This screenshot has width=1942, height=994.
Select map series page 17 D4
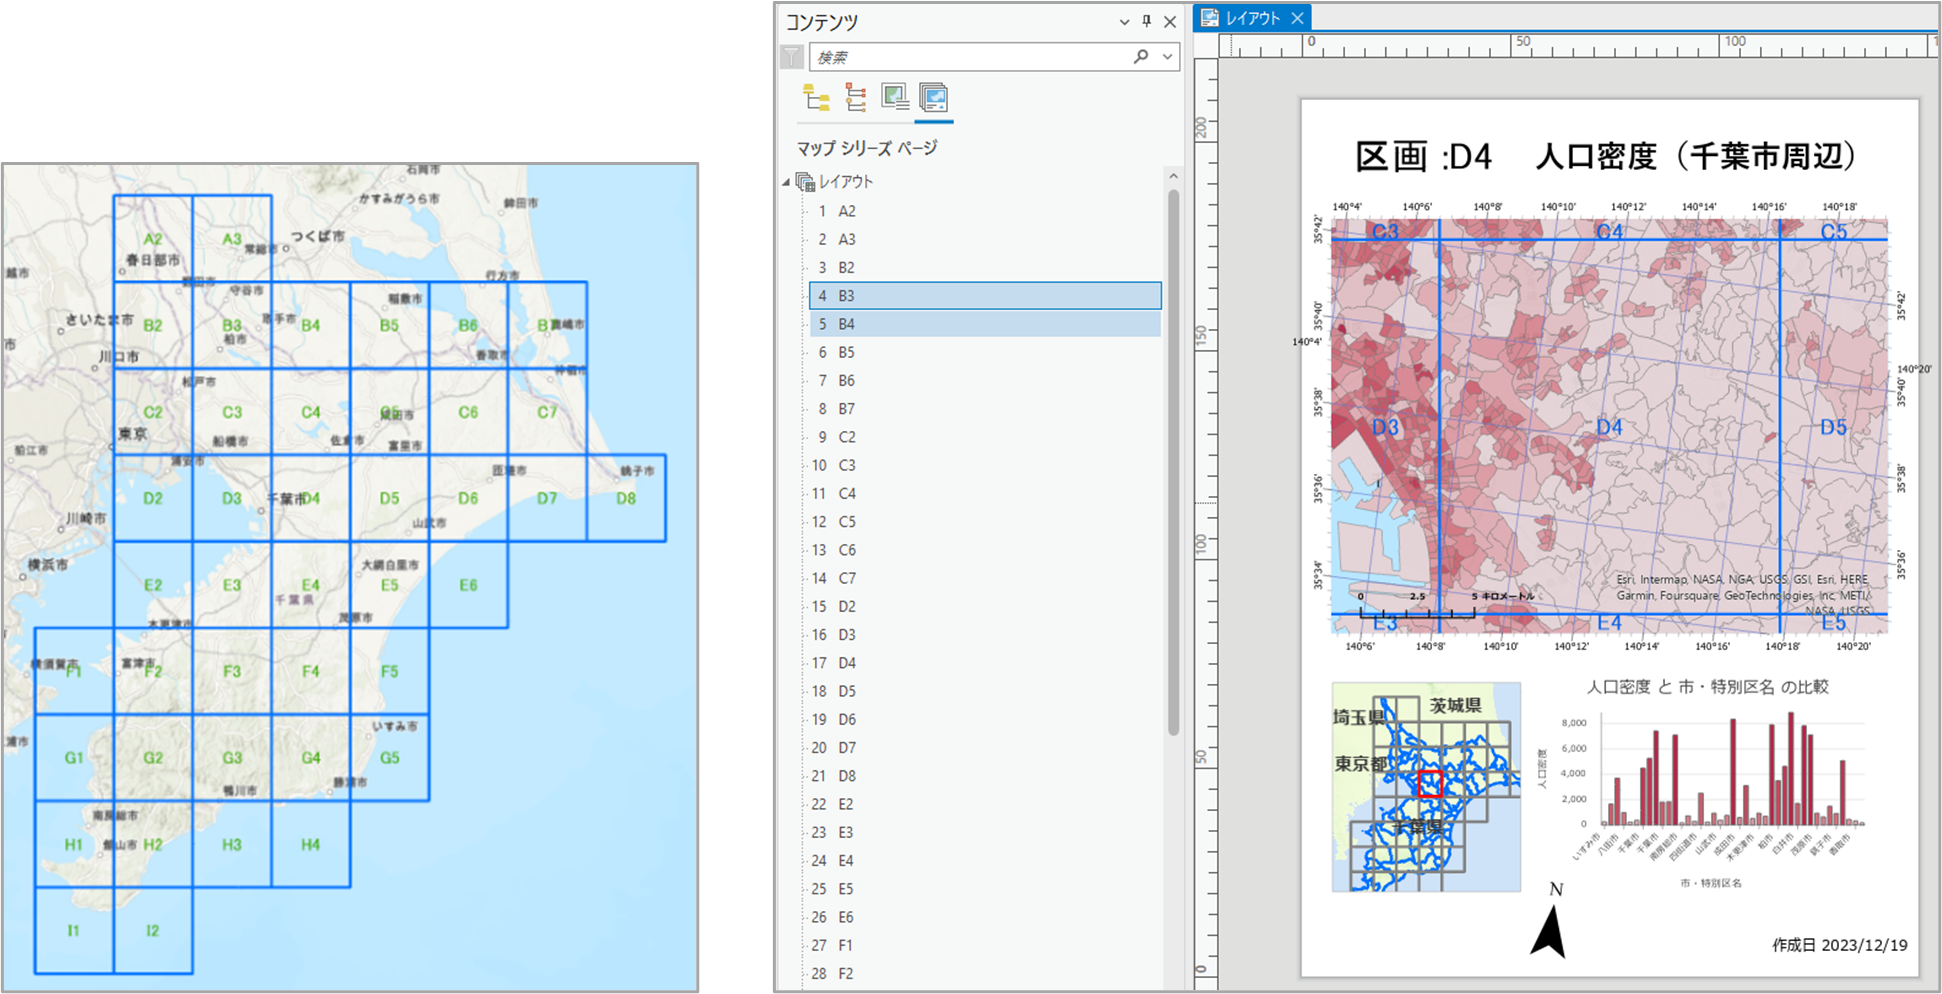coord(846,663)
